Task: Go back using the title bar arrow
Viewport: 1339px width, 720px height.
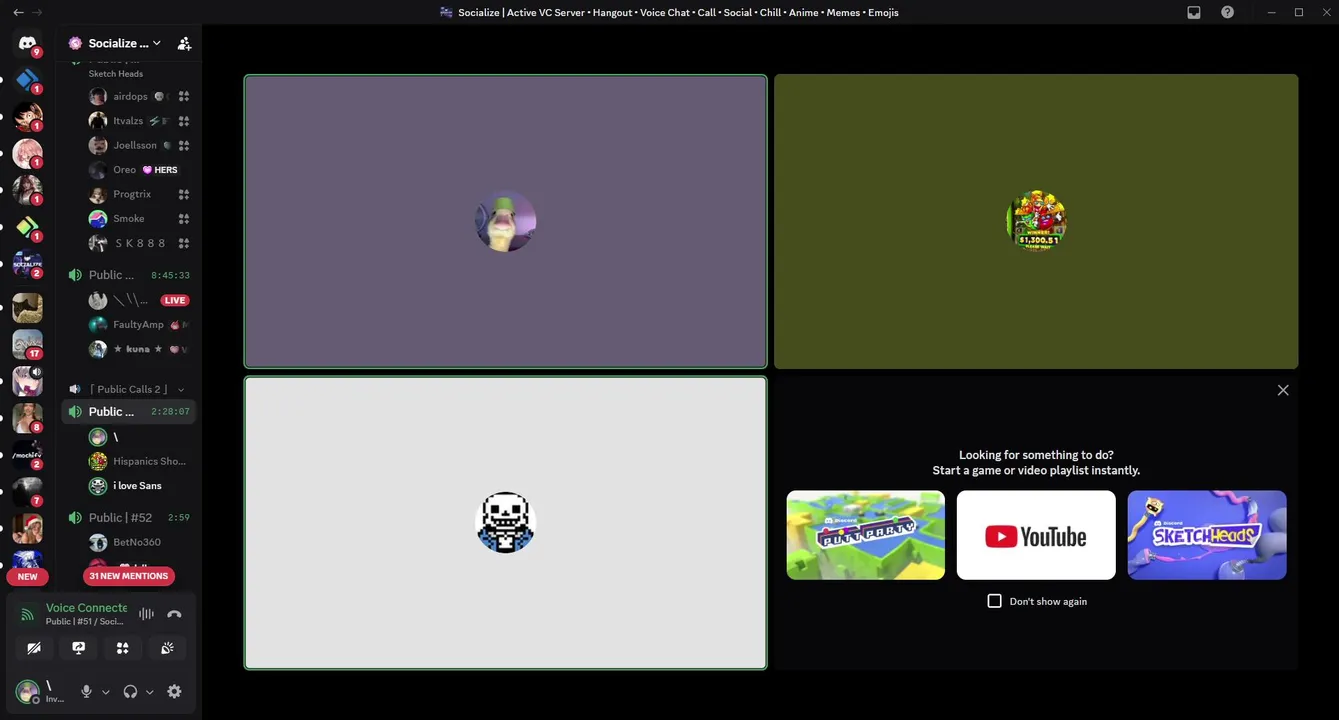Action: [x=17, y=12]
